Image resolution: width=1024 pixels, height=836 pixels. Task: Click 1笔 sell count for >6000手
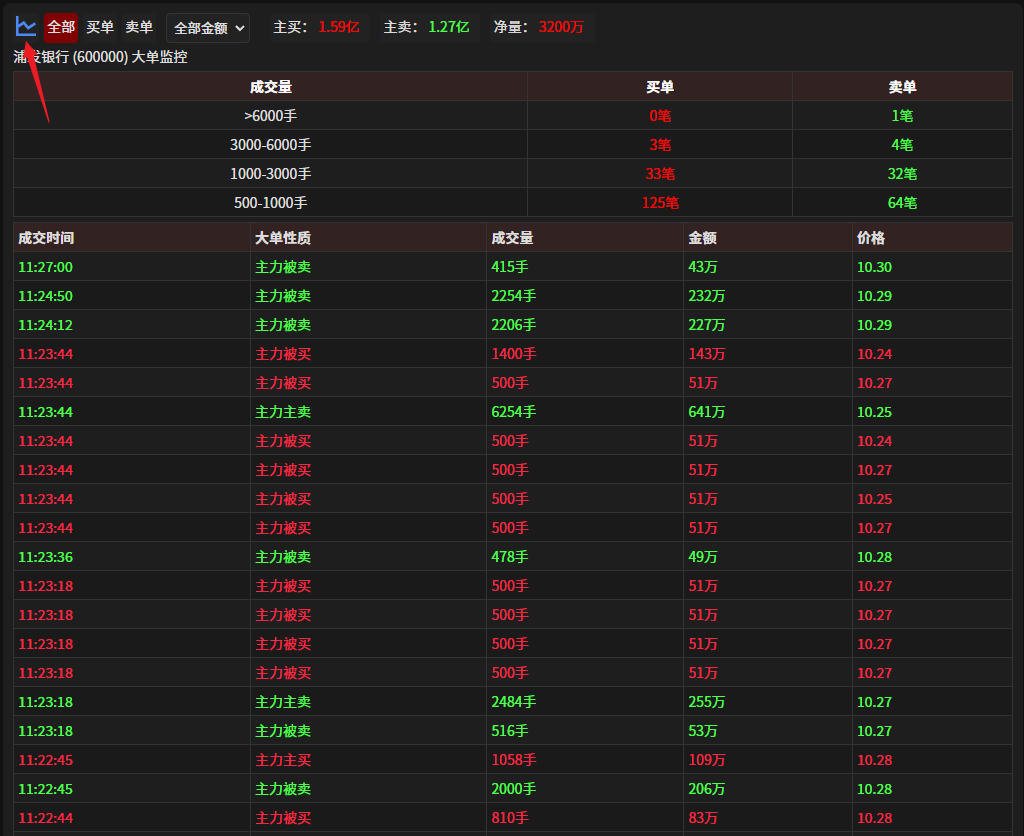[902, 116]
